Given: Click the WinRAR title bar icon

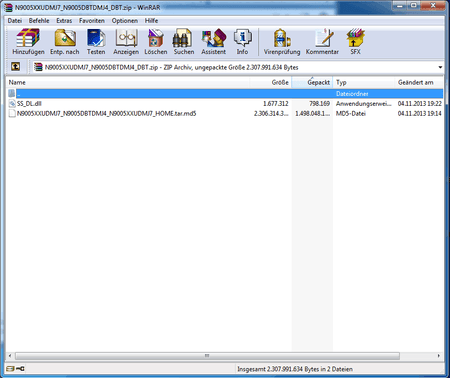Looking at the screenshot, I should (x=9, y=7).
